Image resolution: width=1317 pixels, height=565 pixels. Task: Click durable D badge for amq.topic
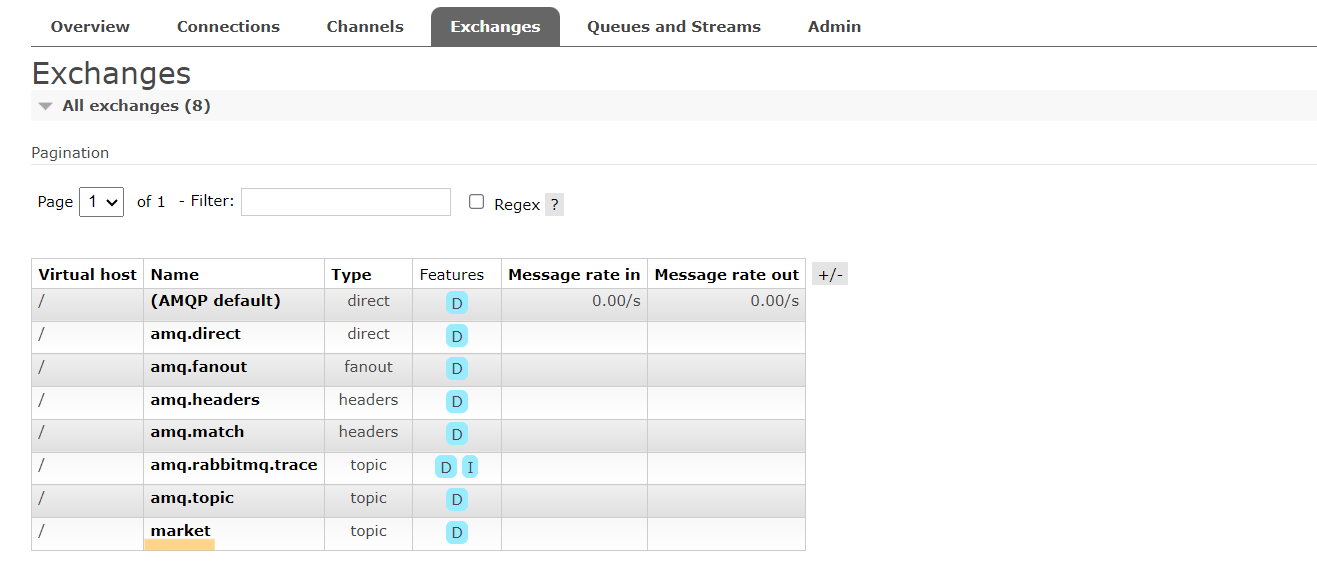tap(457, 500)
